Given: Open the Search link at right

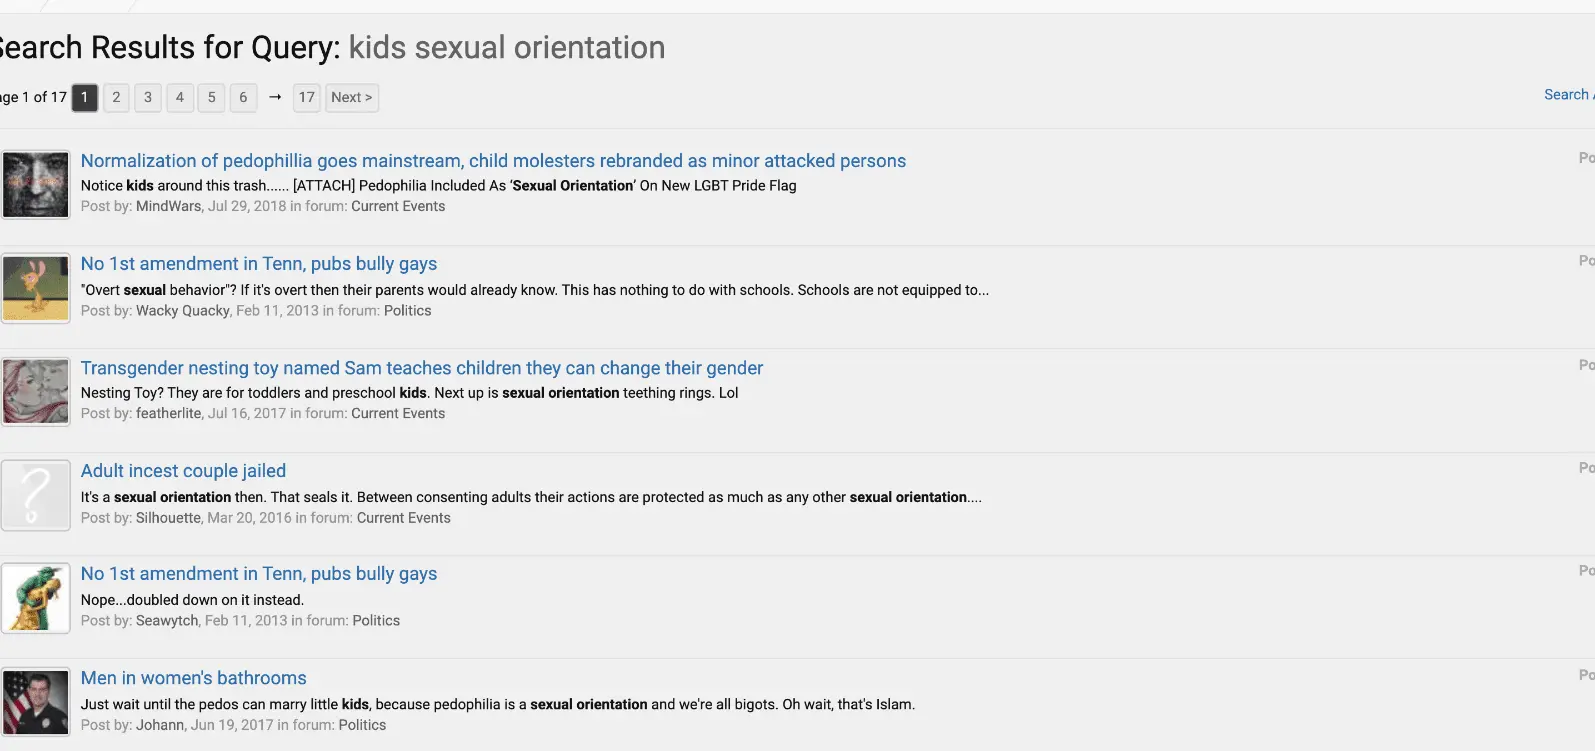Looking at the screenshot, I should pyautogui.click(x=1566, y=94).
